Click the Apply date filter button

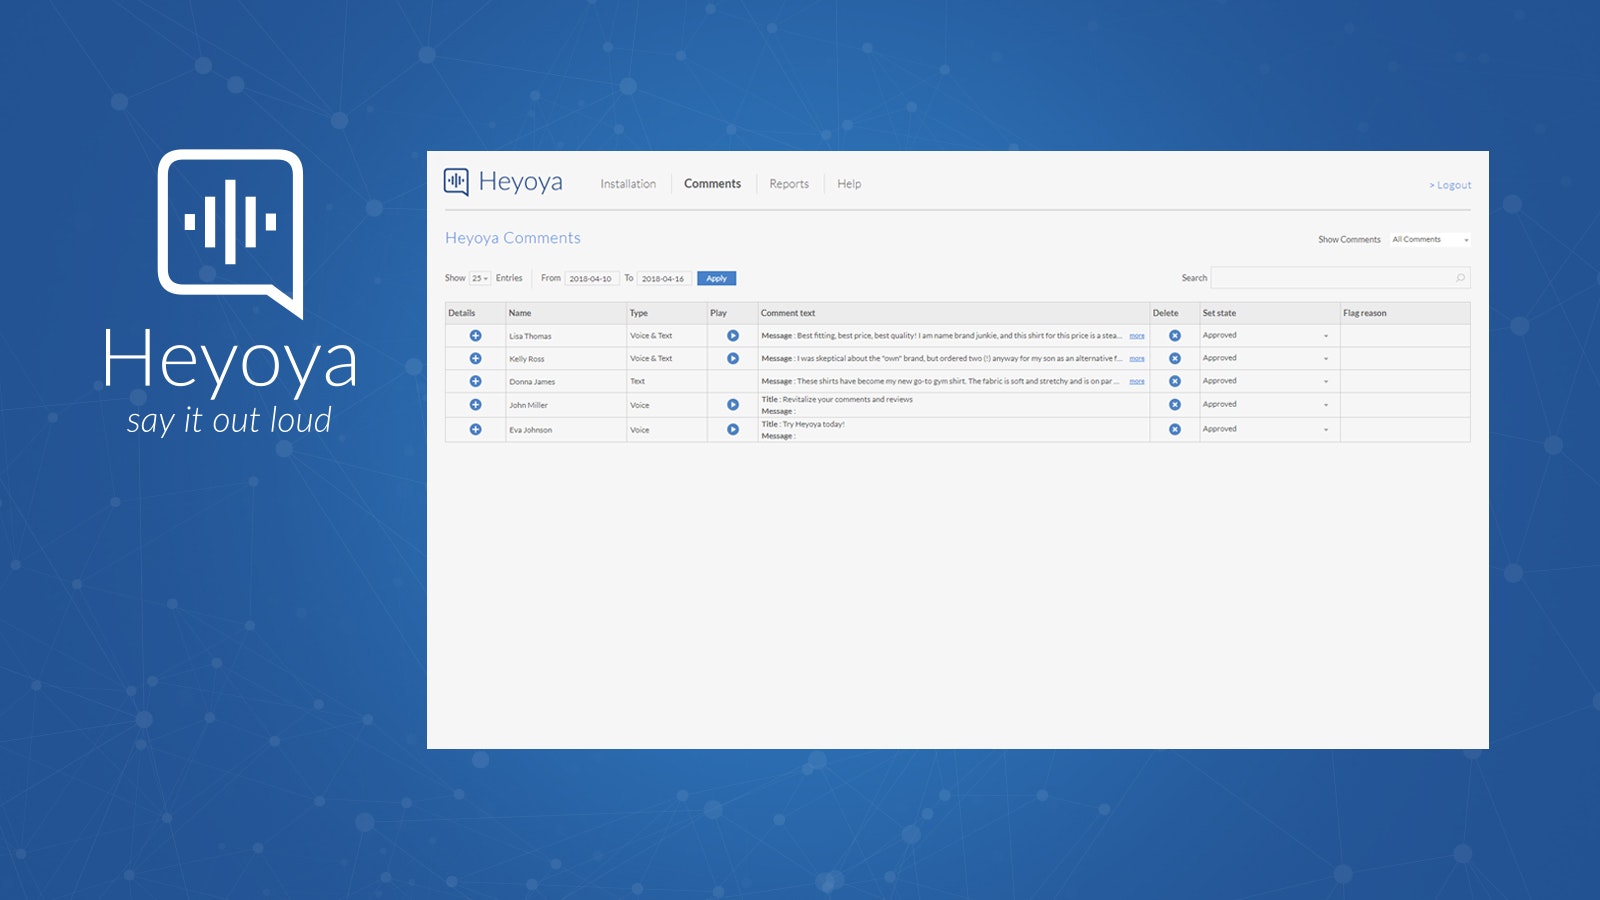716,279
